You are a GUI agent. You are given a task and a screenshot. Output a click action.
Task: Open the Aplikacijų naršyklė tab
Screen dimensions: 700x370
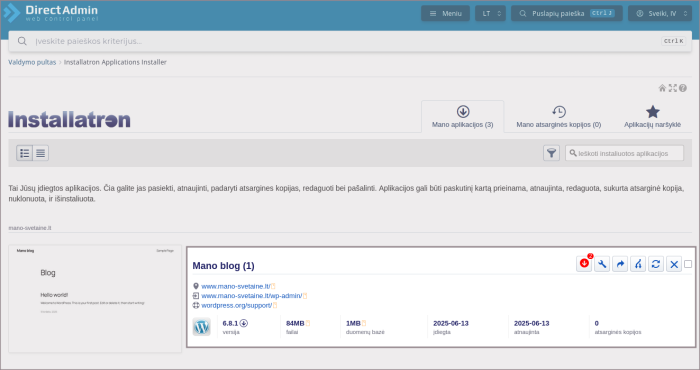(652, 117)
